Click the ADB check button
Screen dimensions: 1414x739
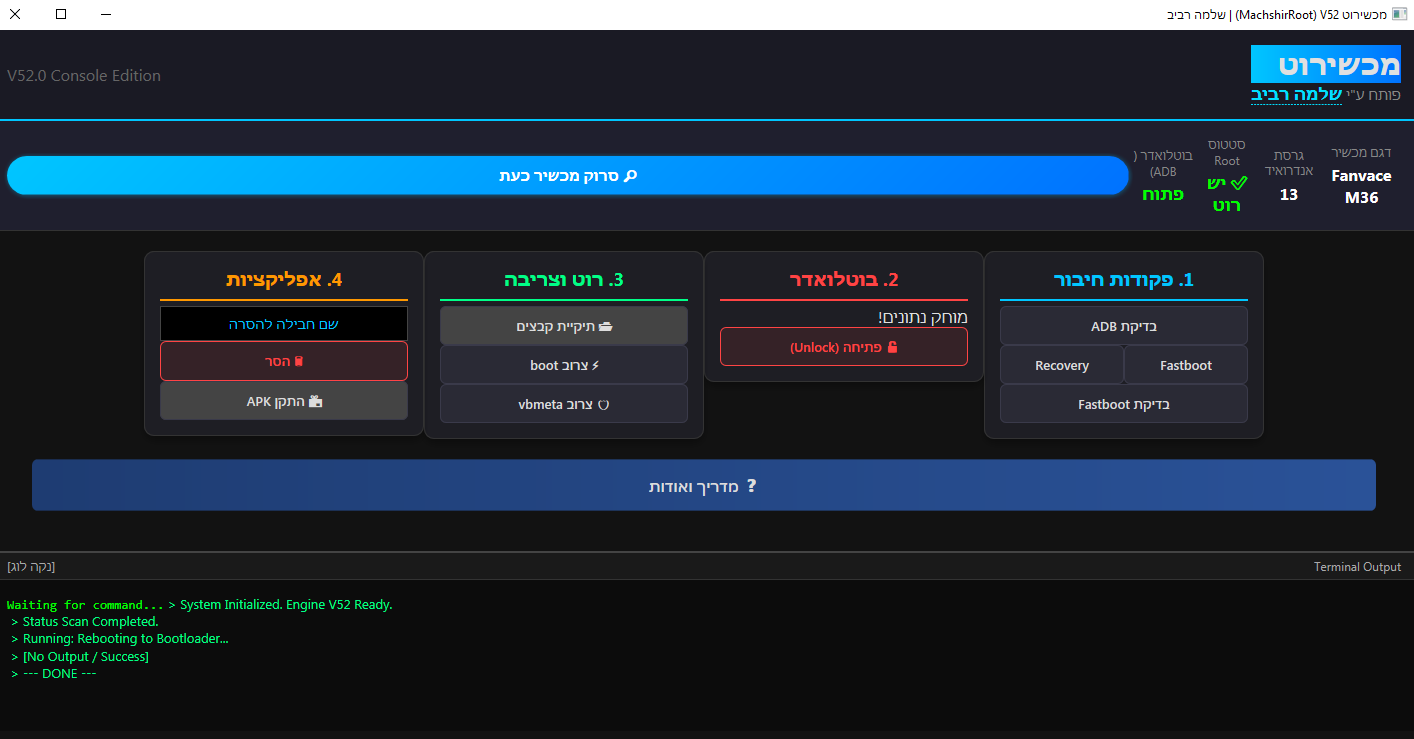[x=1123, y=326]
